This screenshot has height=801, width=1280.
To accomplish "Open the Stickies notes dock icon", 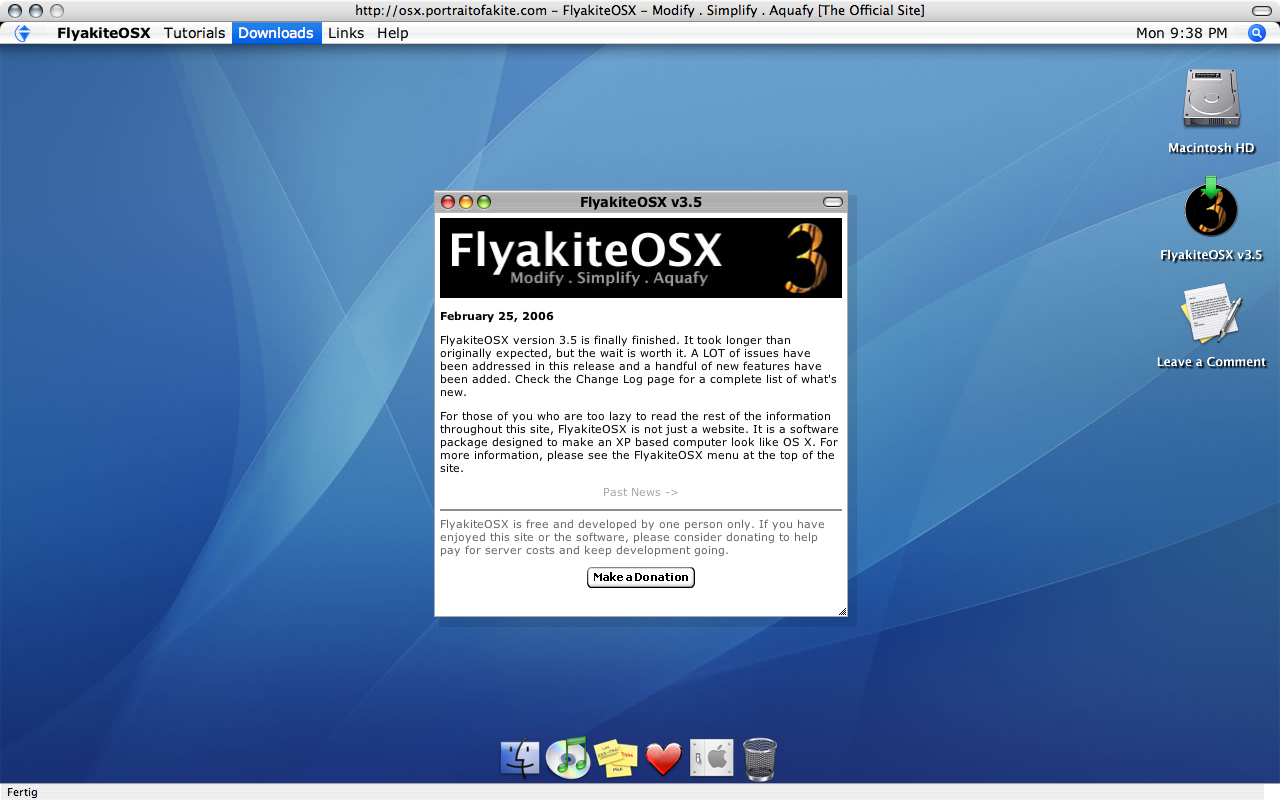I will point(615,759).
